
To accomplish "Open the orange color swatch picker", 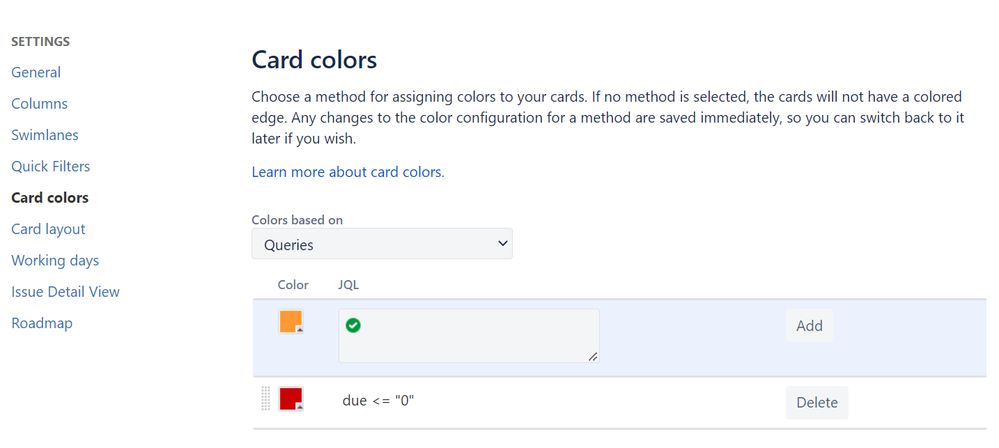I will pos(291,322).
